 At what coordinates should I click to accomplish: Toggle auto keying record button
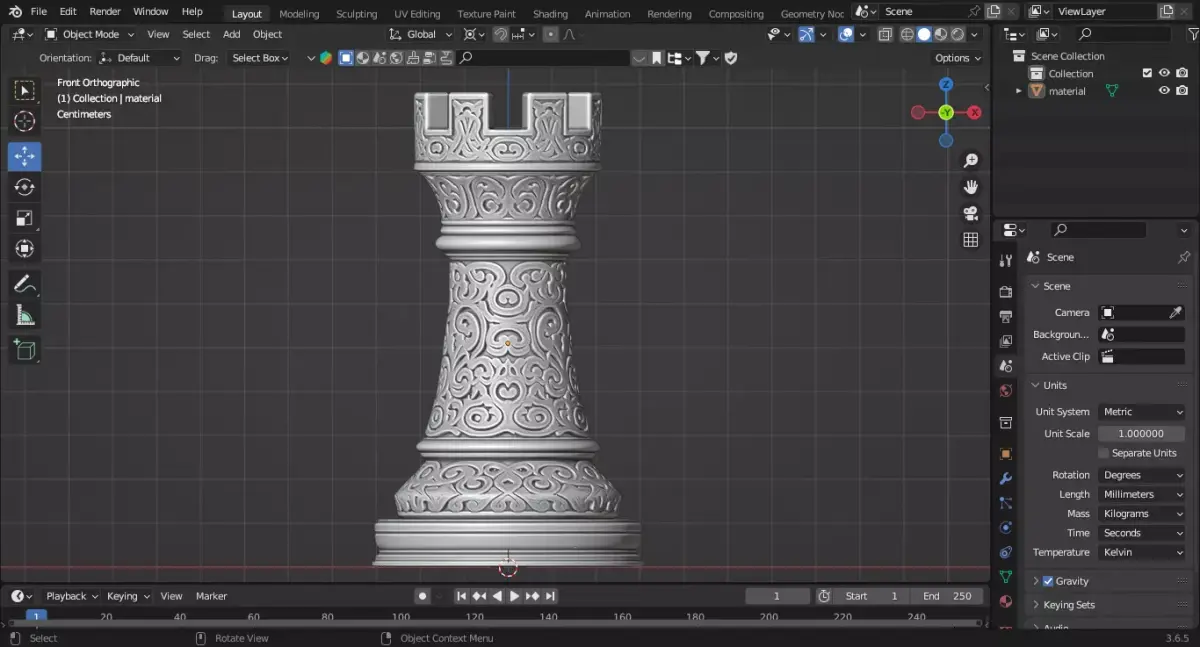422,596
